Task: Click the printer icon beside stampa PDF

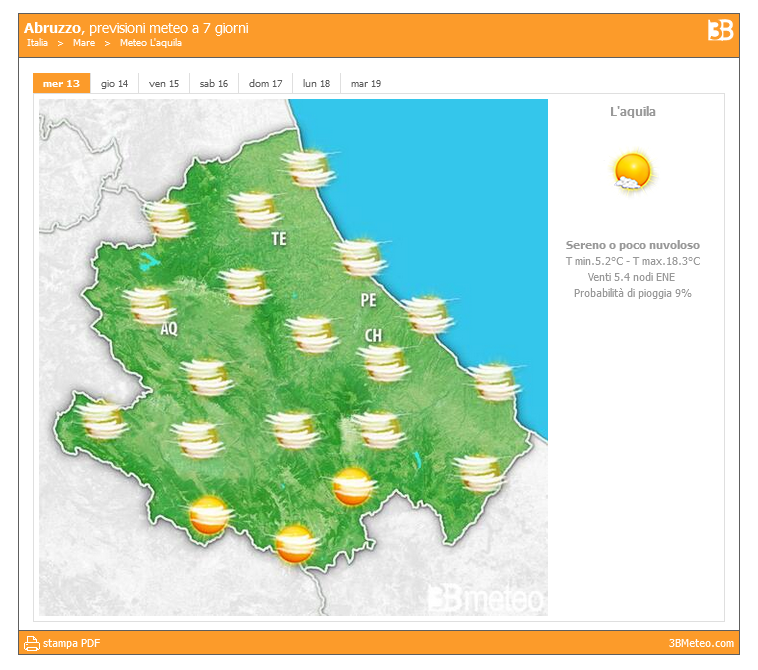Action: 31,644
